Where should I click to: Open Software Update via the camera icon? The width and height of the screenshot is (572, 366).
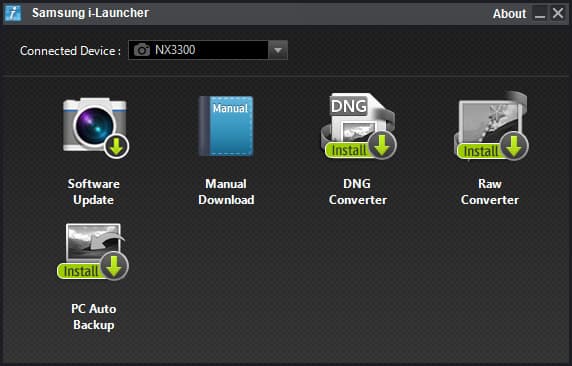tap(96, 128)
